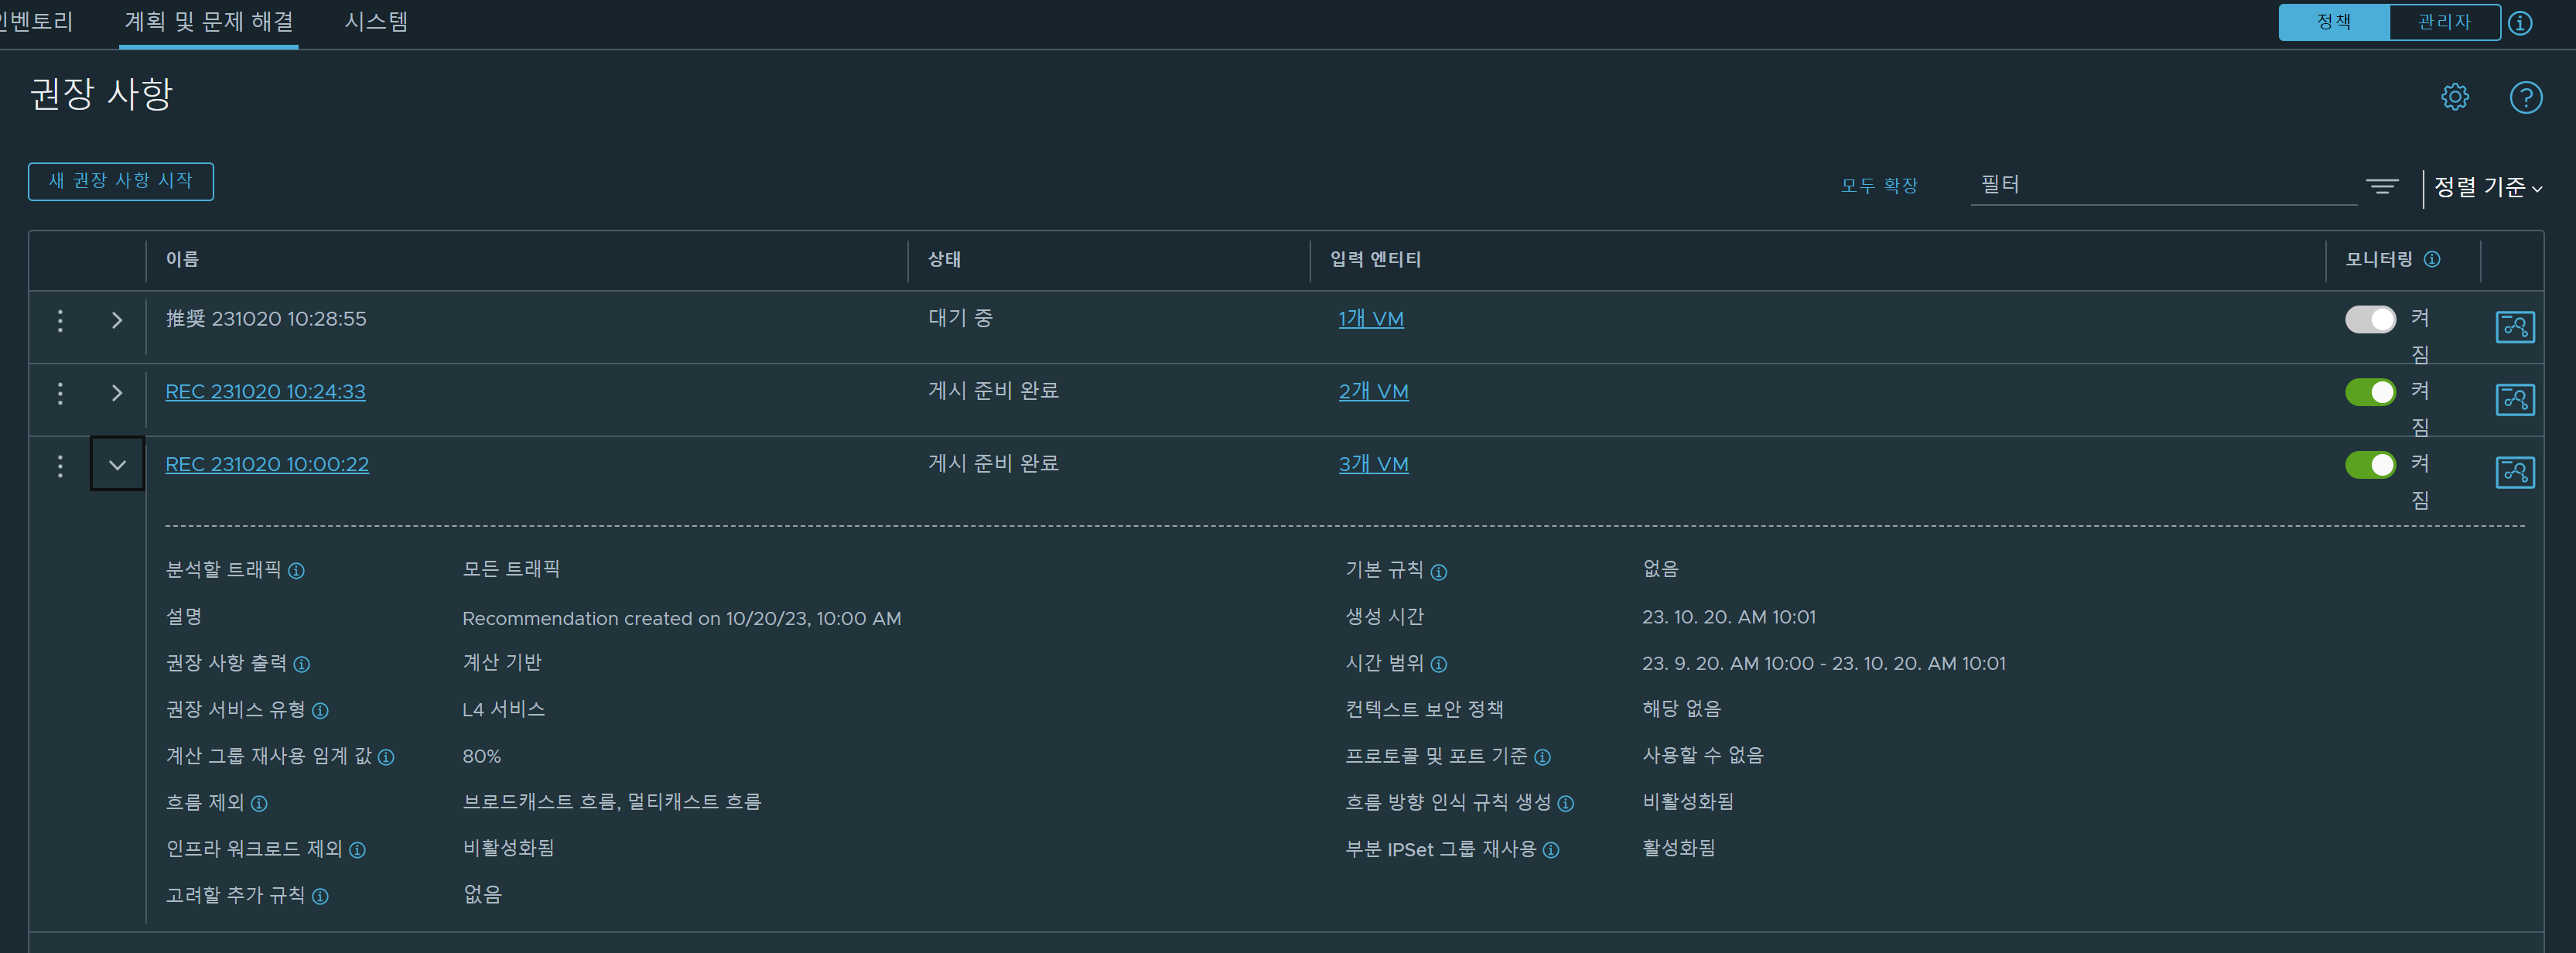The image size is (2576, 953).
Task: Click info icon beside 기본 규칙
Action: pos(1439,572)
